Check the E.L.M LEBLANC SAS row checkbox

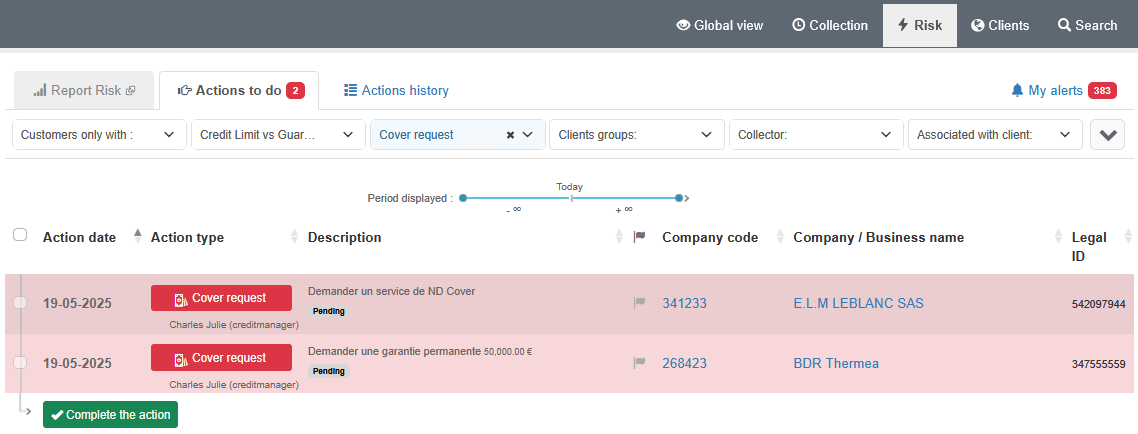(x=20, y=303)
